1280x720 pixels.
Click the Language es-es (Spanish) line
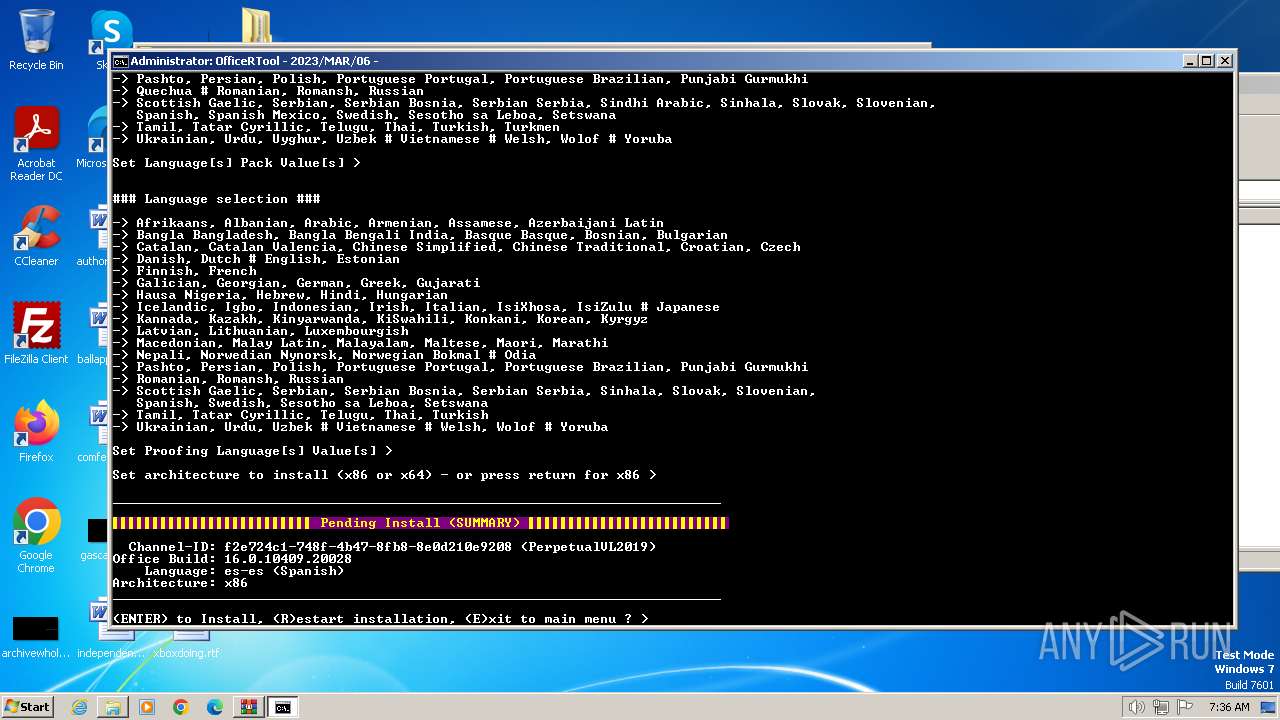(244, 571)
